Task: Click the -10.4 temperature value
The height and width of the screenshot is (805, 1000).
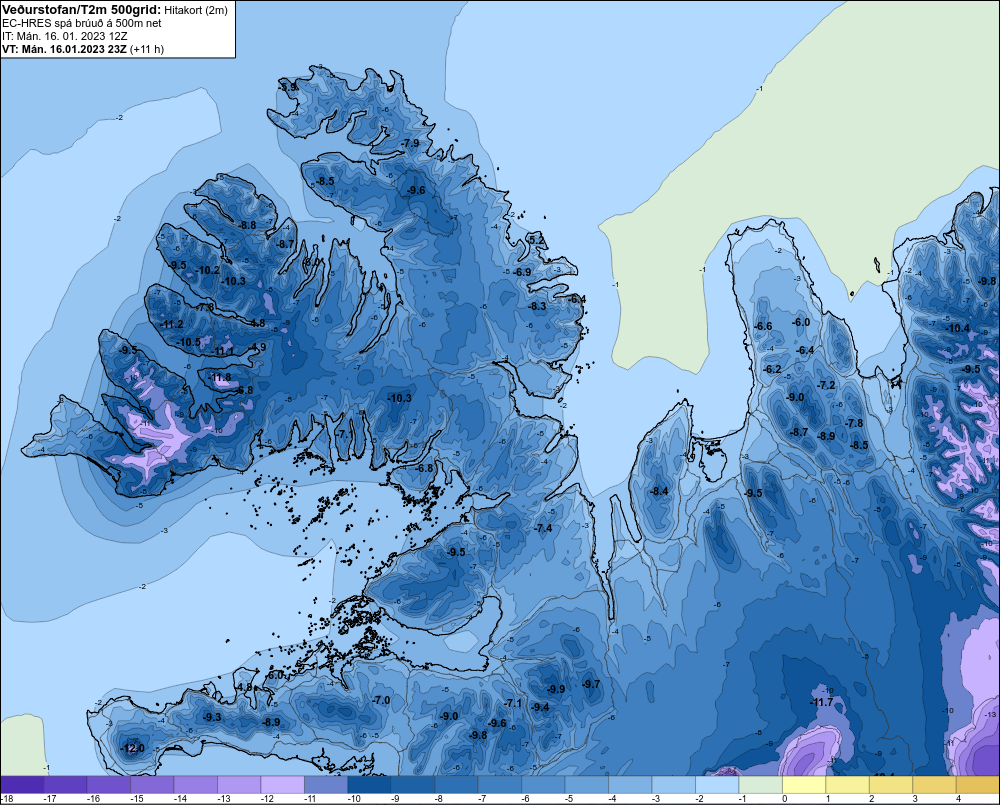Action: (957, 329)
